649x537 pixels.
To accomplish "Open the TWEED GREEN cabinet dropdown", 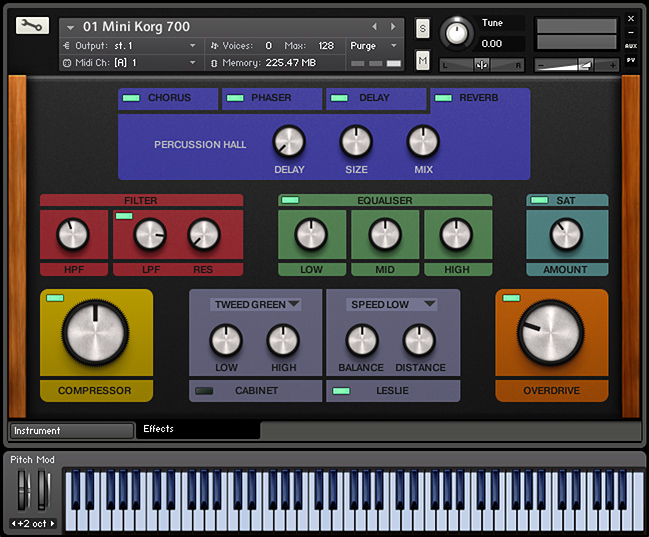I will coord(255,304).
